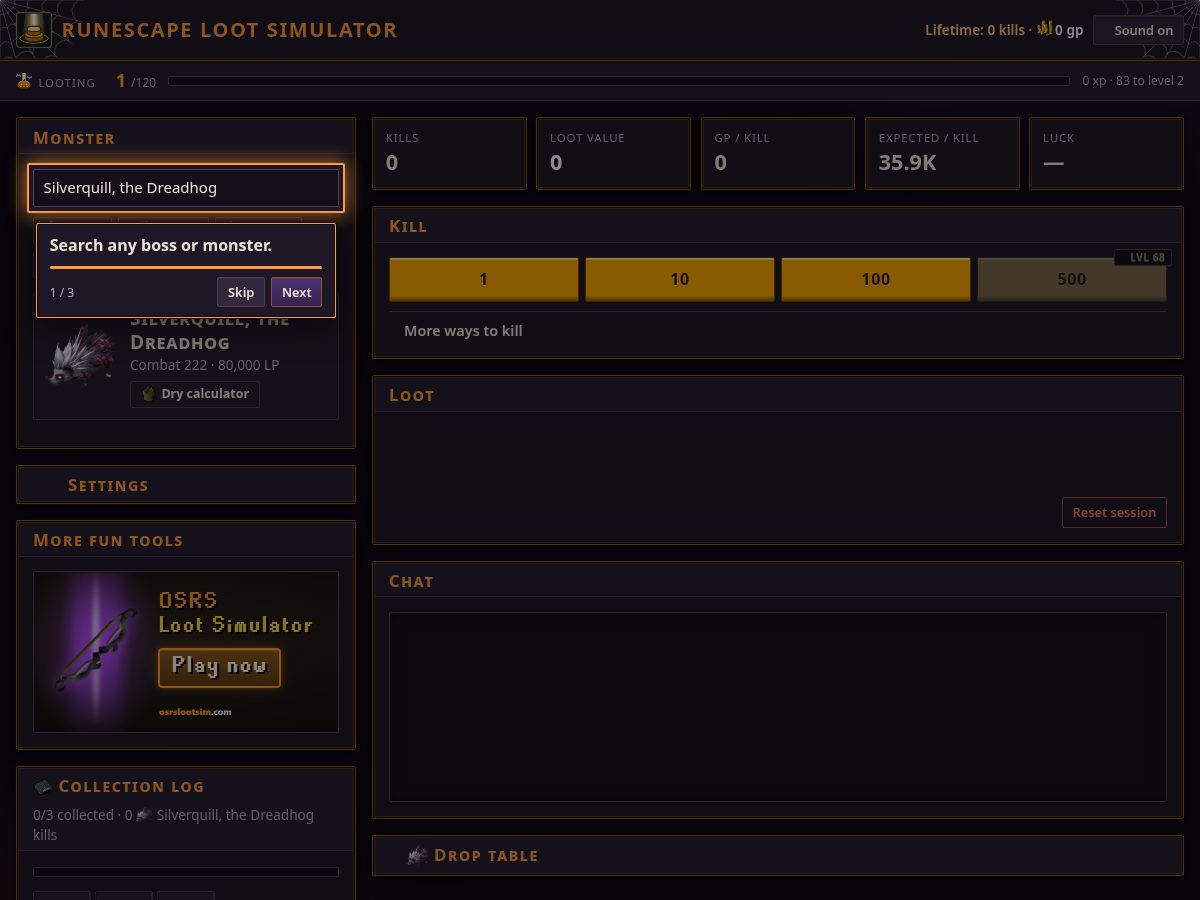
Task: Click the Looting skill icon
Action: click(24, 81)
